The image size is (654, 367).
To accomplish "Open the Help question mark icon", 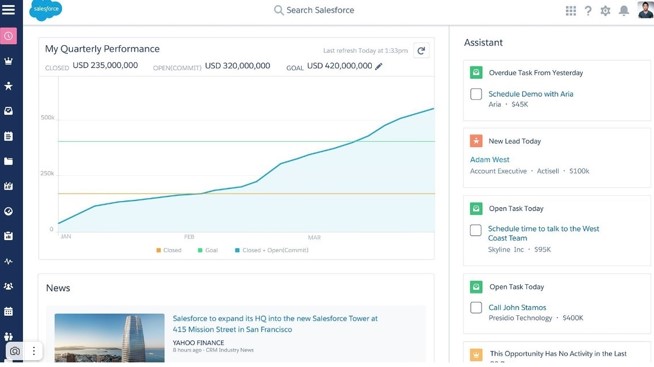I will (x=588, y=10).
